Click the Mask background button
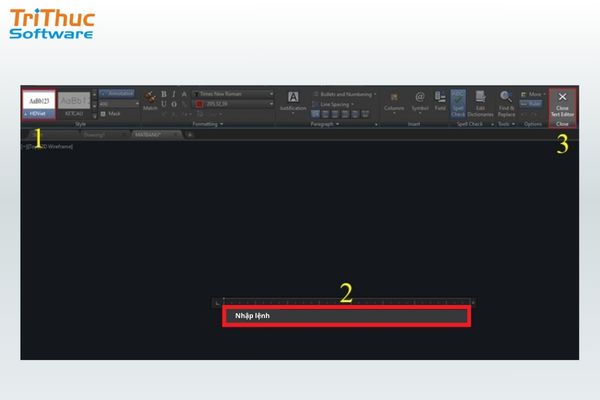The width and height of the screenshot is (600, 400). 111,114
